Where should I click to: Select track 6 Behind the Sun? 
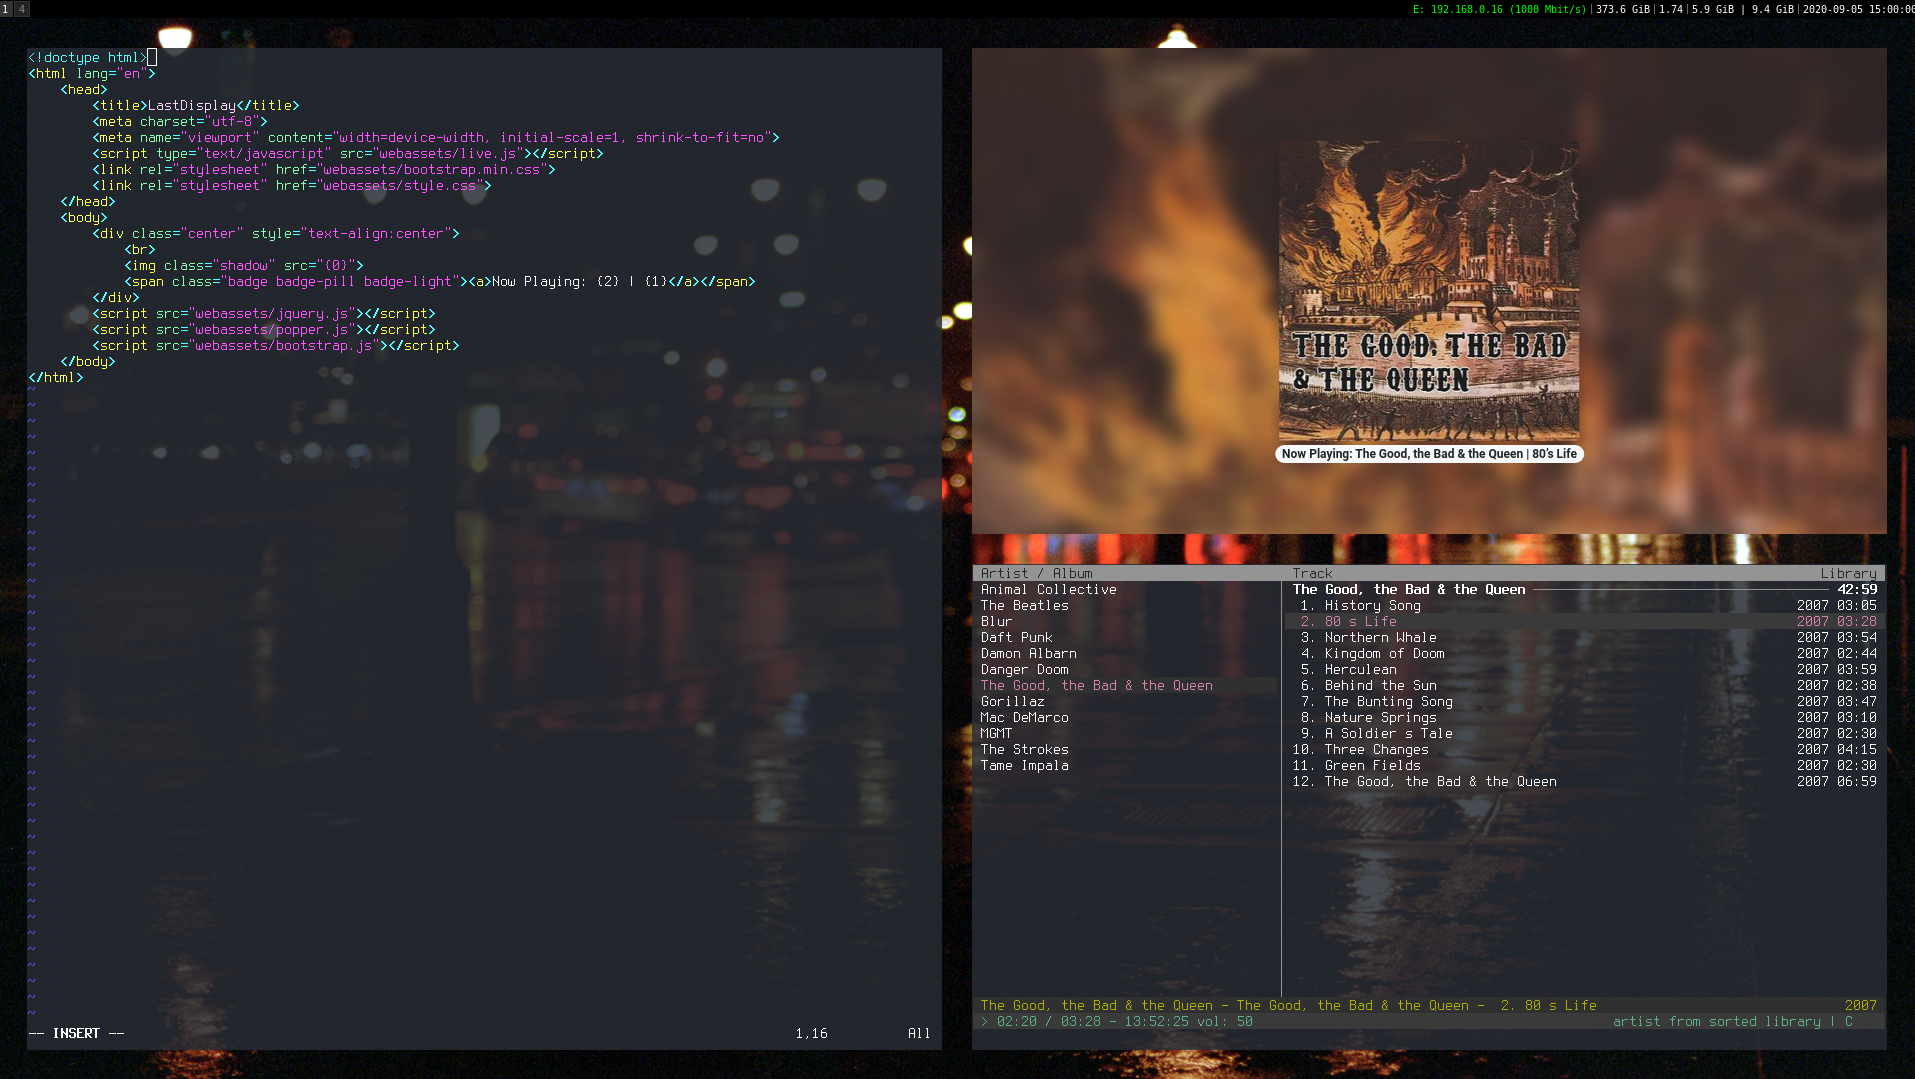1584,686
